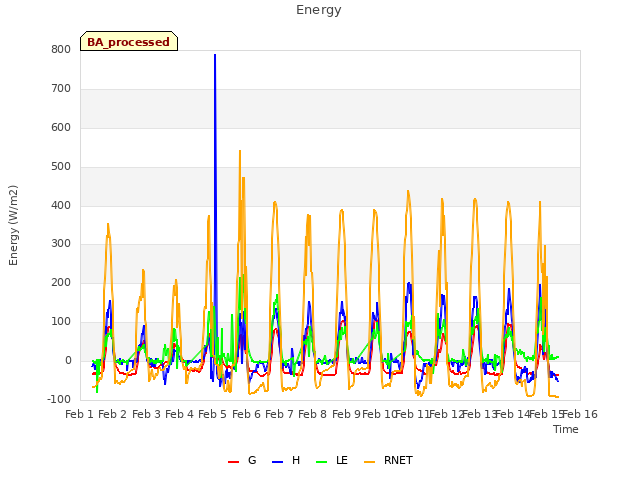Image resolution: width=640 pixels, height=480 pixels.
Task: Select the 100 y-axis tick label
Action: click(x=61, y=322)
